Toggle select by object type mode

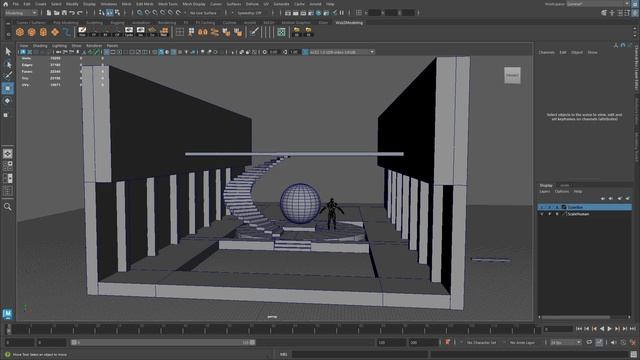110,13
